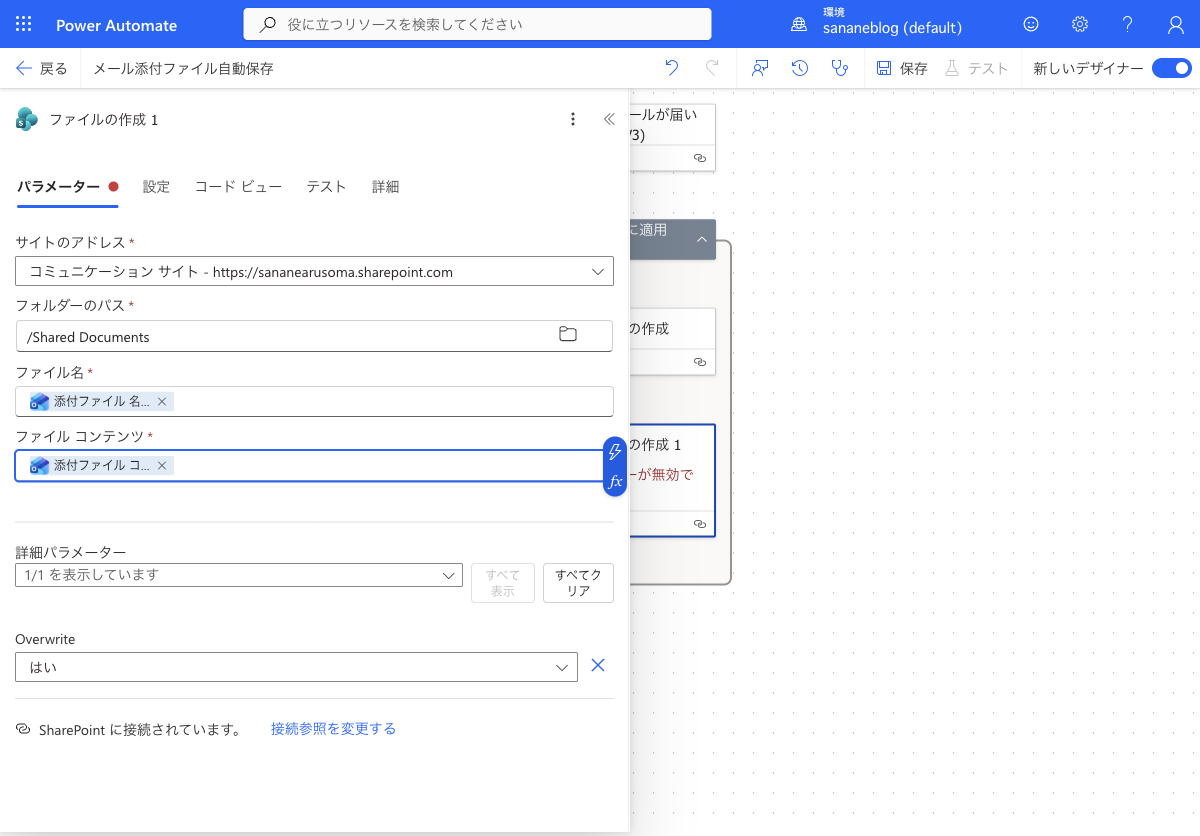Click the link icon on の作成 card
The height and width of the screenshot is (836, 1200).
pos(700,362)
